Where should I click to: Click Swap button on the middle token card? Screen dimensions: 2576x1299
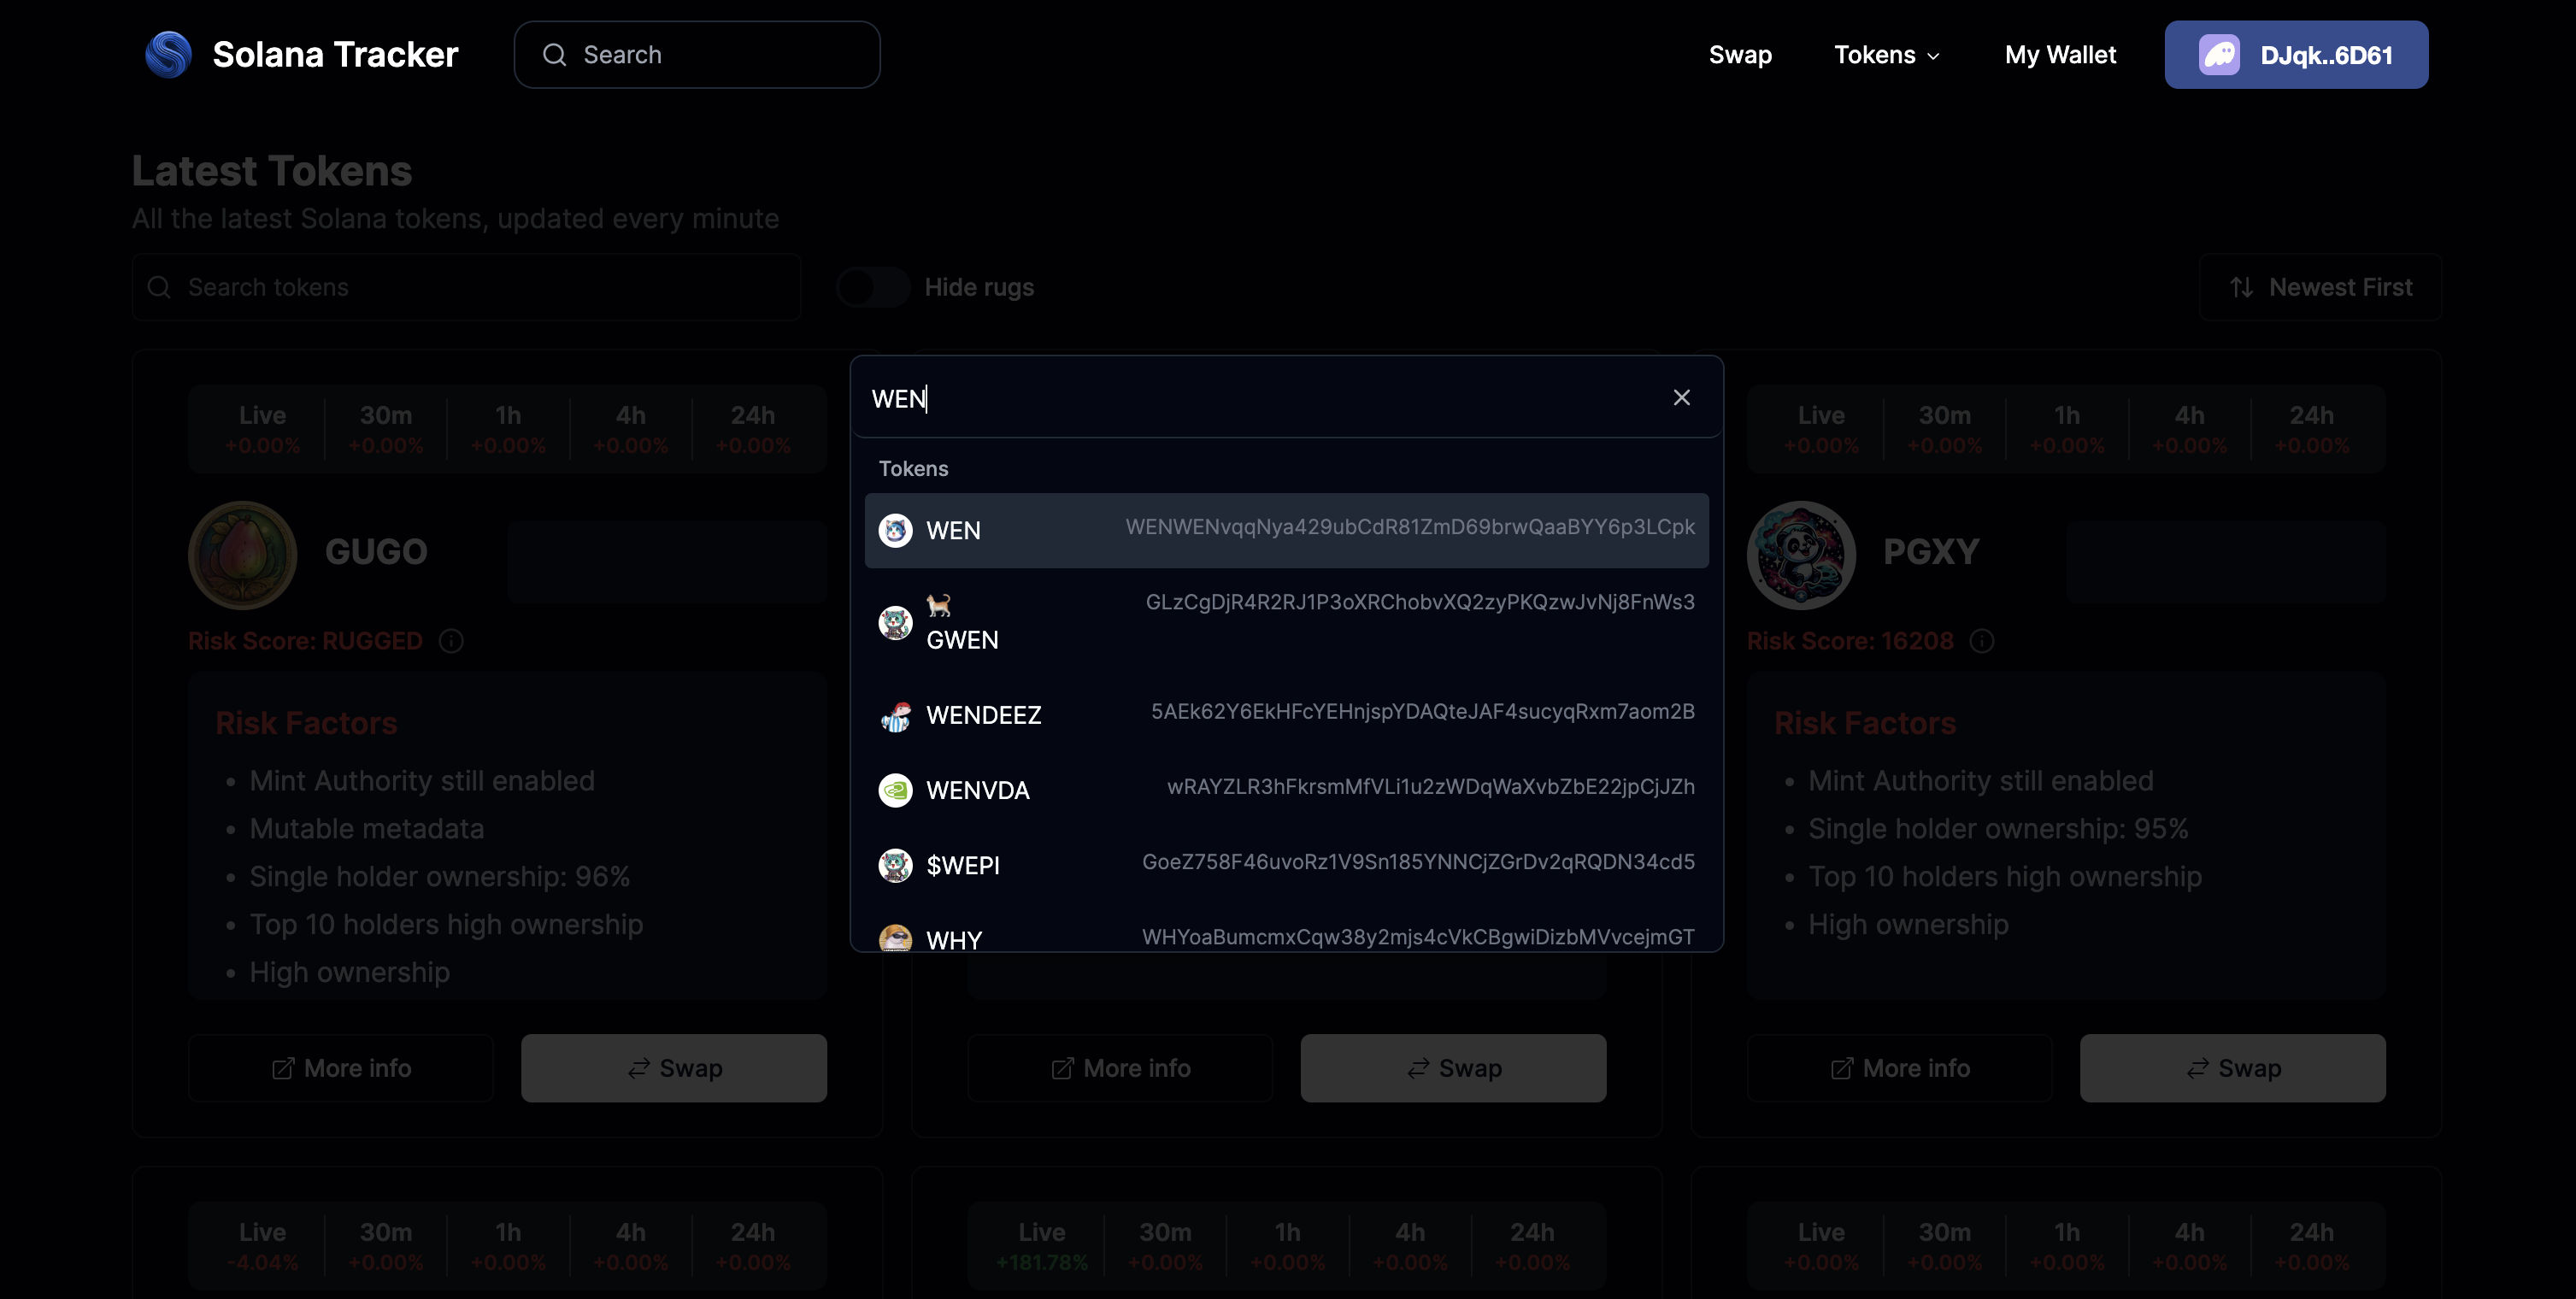click(x=1453, y=1068)
